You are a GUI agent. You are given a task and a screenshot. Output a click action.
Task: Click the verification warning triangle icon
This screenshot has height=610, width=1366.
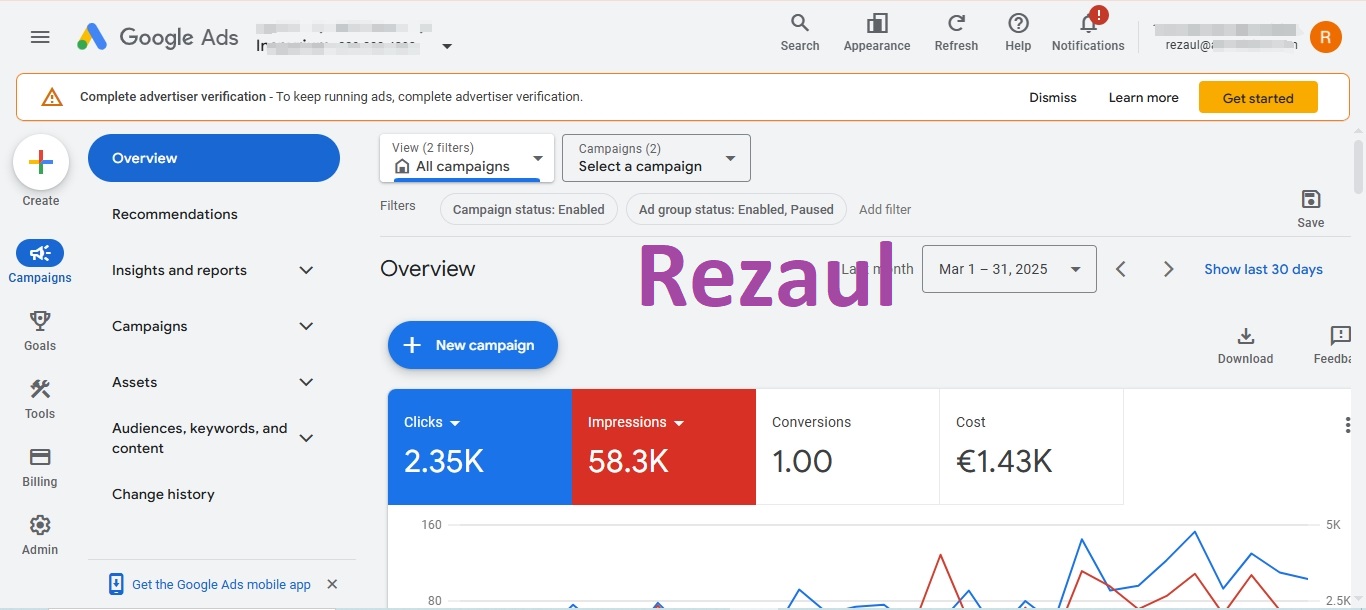[52, 97]
